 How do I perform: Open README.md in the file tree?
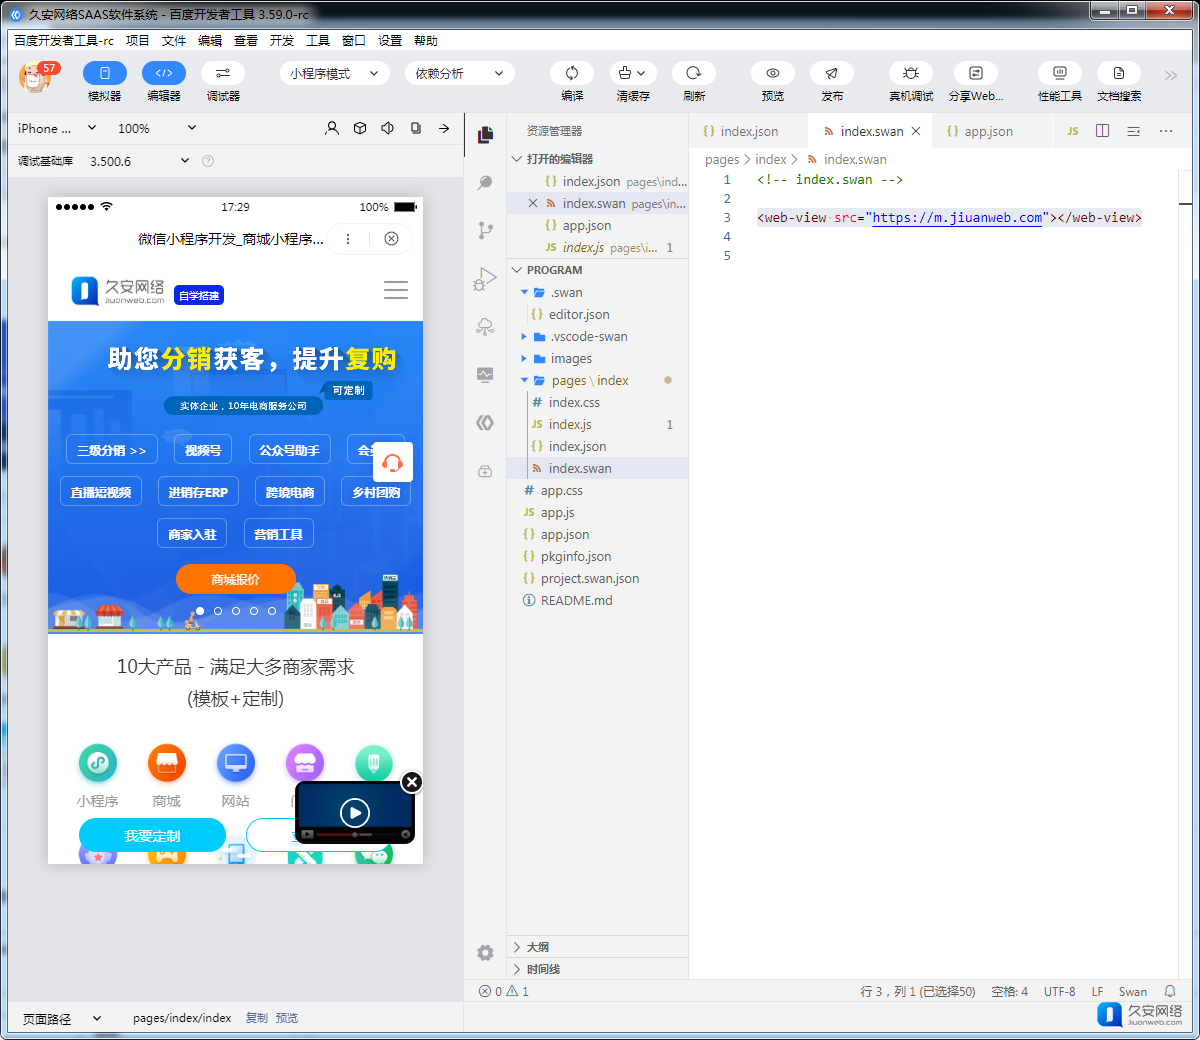[x=597, y=601]
